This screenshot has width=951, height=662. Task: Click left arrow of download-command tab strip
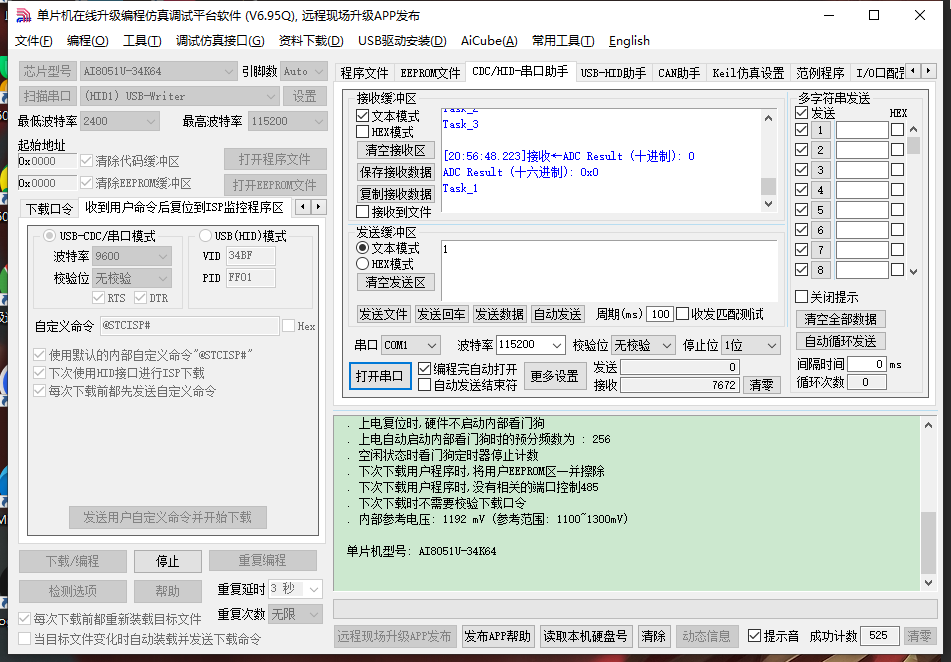[x=303, y=207]
